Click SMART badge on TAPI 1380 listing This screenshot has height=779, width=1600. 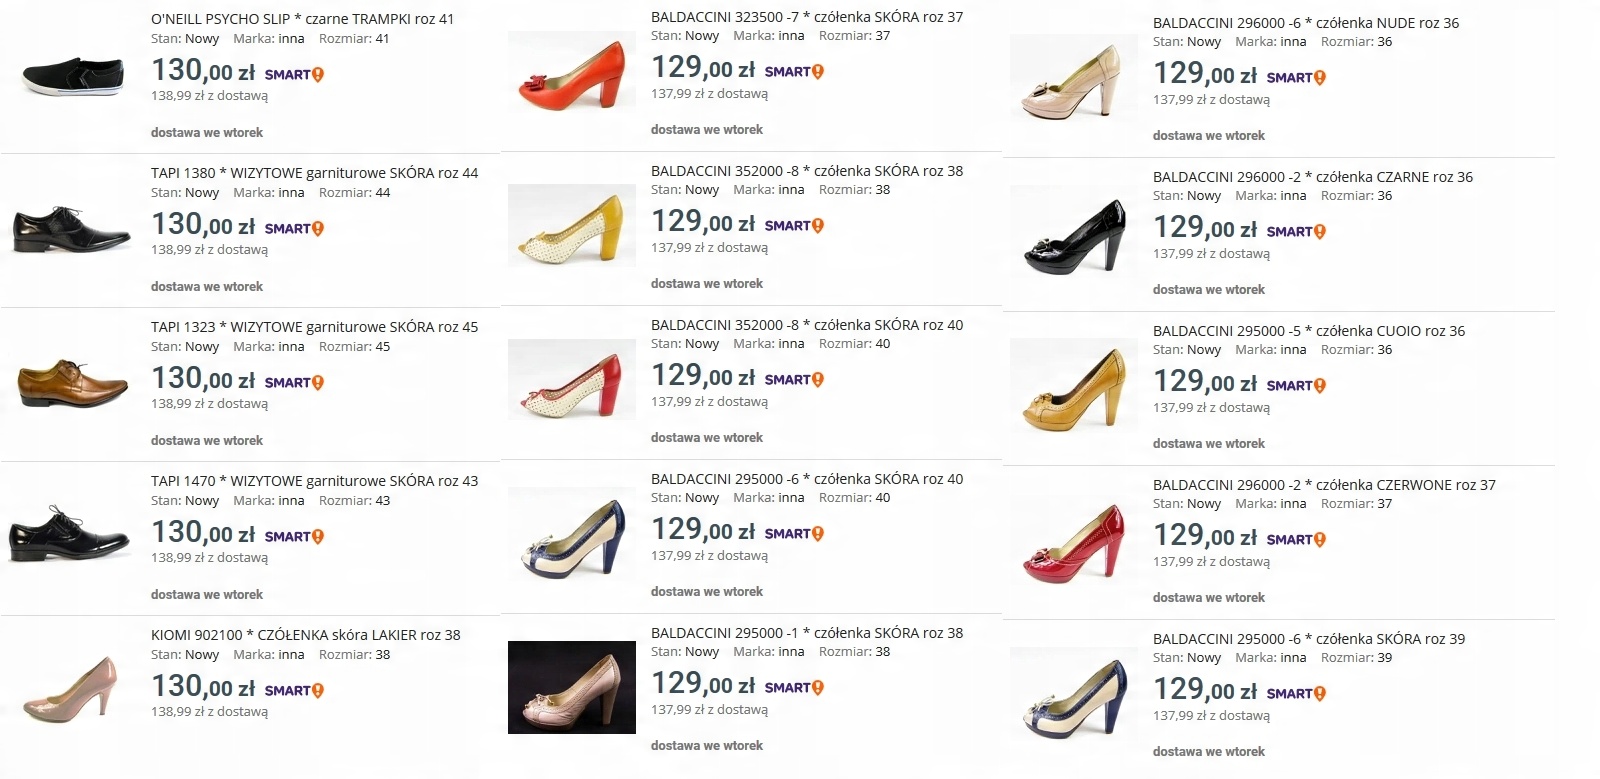pyautogui.click(x=293, y=228)
